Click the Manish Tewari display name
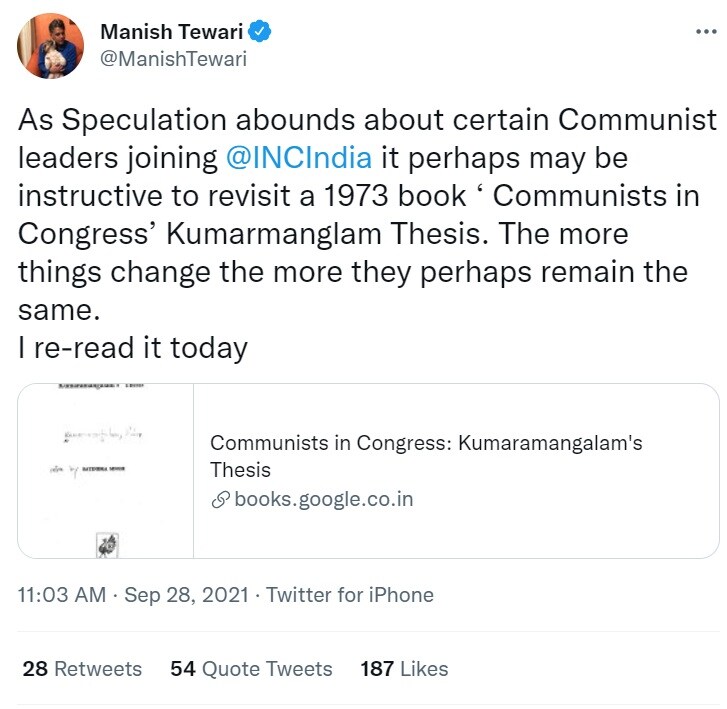The height and width of the screenshot is (709, 727). tap(172, 32)
